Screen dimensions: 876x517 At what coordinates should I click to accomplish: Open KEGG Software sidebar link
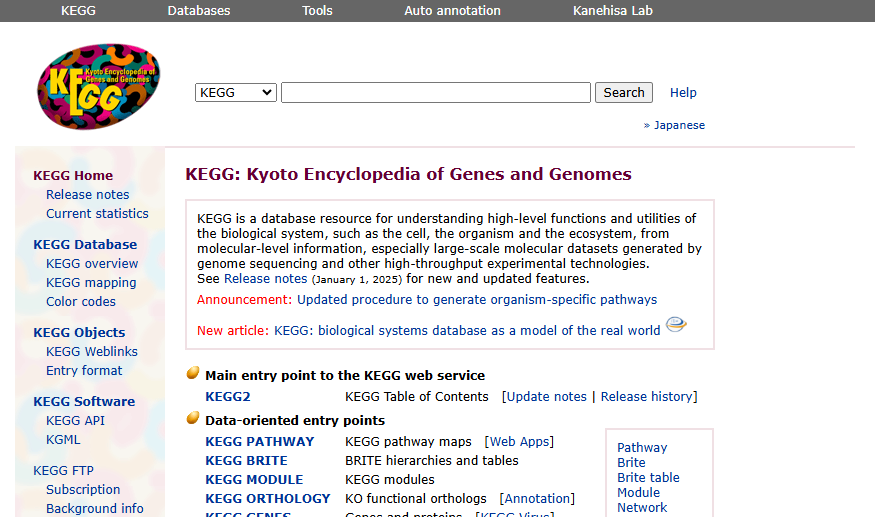[84, 401]
